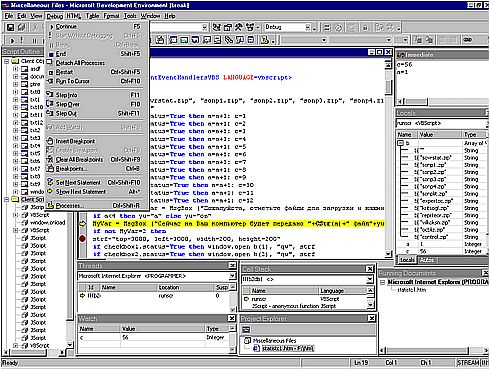The width and height of the screenshot is (489, 369).
Task: Click the Type column header in Watch
Action: 217,329
